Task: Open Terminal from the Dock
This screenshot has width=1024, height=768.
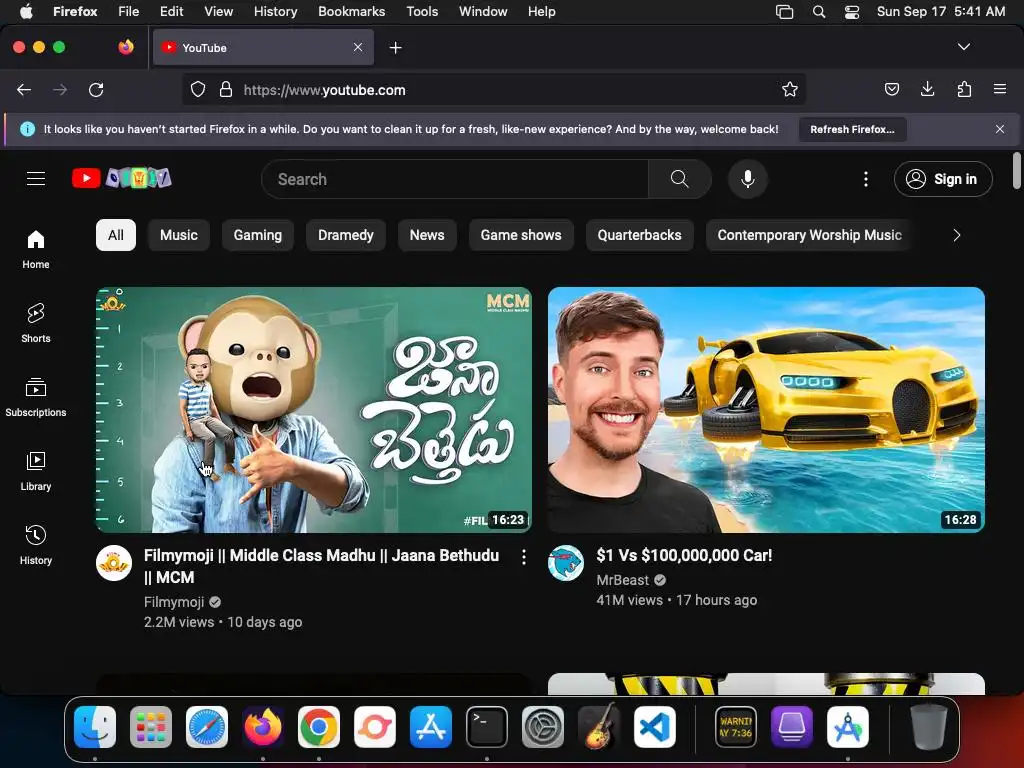Action: point(487,727)
